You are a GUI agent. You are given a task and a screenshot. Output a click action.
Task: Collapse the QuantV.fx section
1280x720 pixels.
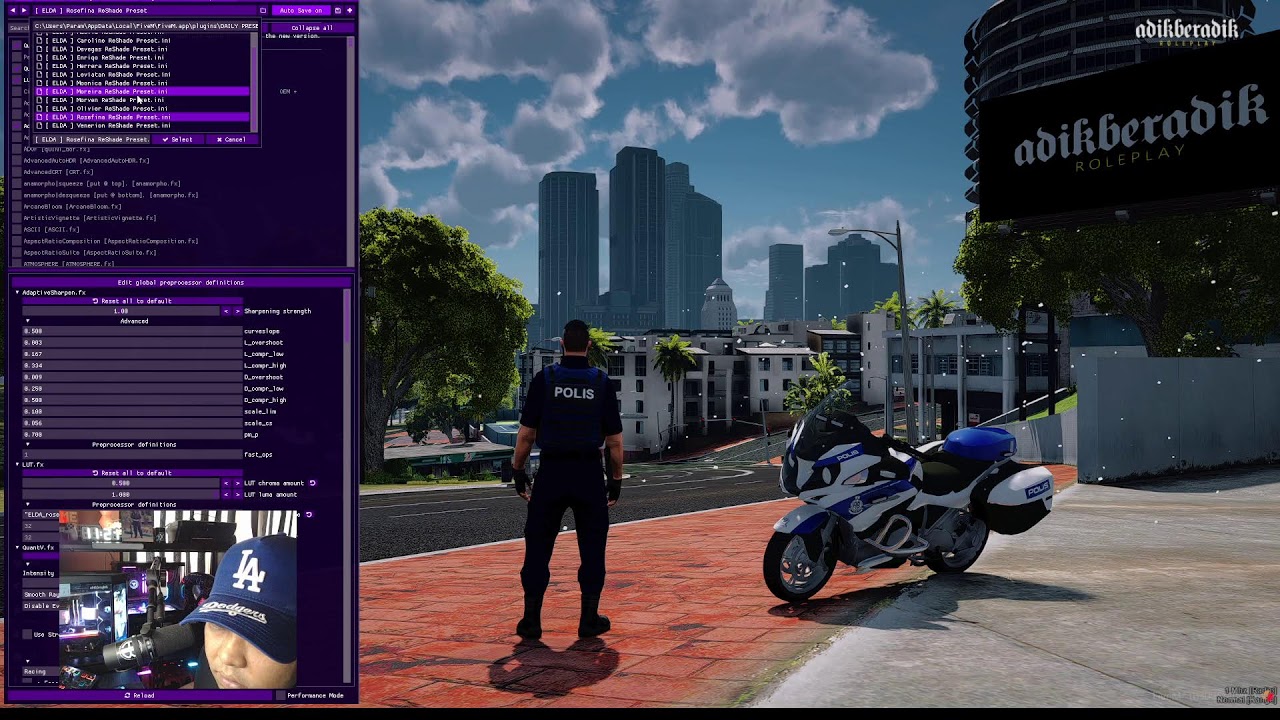pos(17,547)
